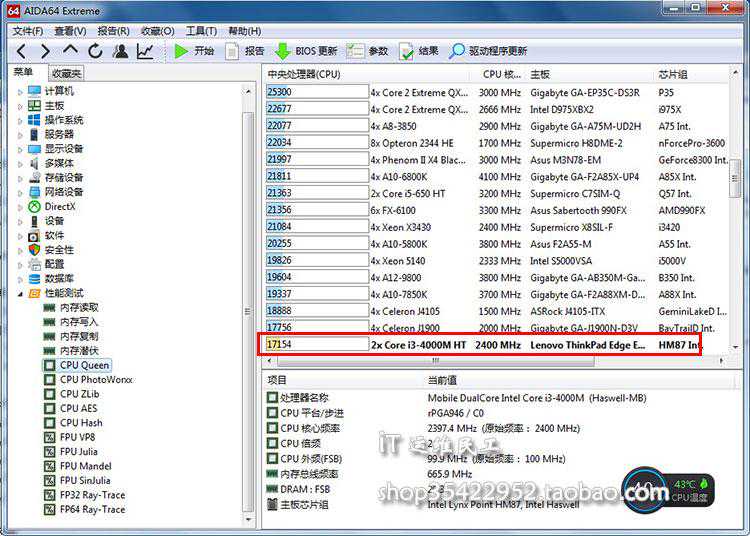
Task: Click the BIOS 更新 toolbar button
Action: pos(306,51)
